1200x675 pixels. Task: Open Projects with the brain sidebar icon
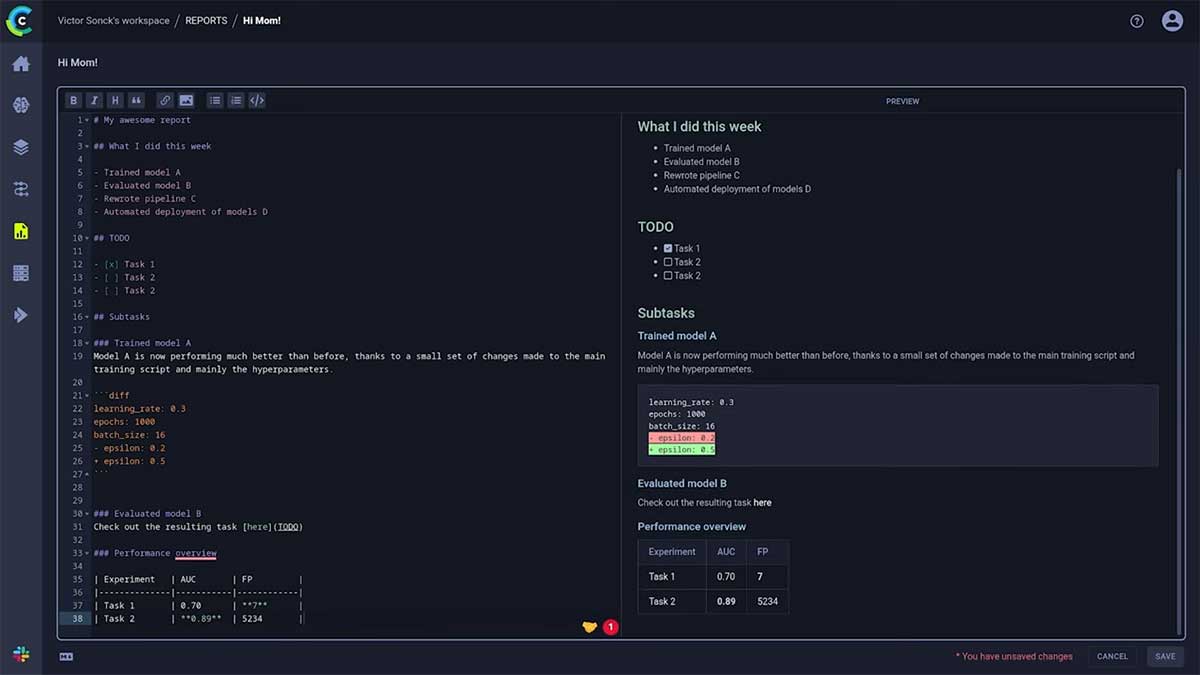point(21,106)
